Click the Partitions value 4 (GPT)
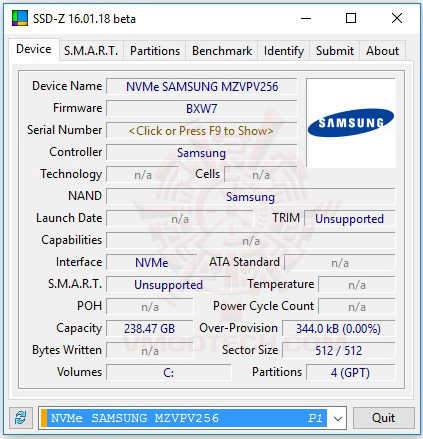Viewport: 423px width, 439px height. 351,373
